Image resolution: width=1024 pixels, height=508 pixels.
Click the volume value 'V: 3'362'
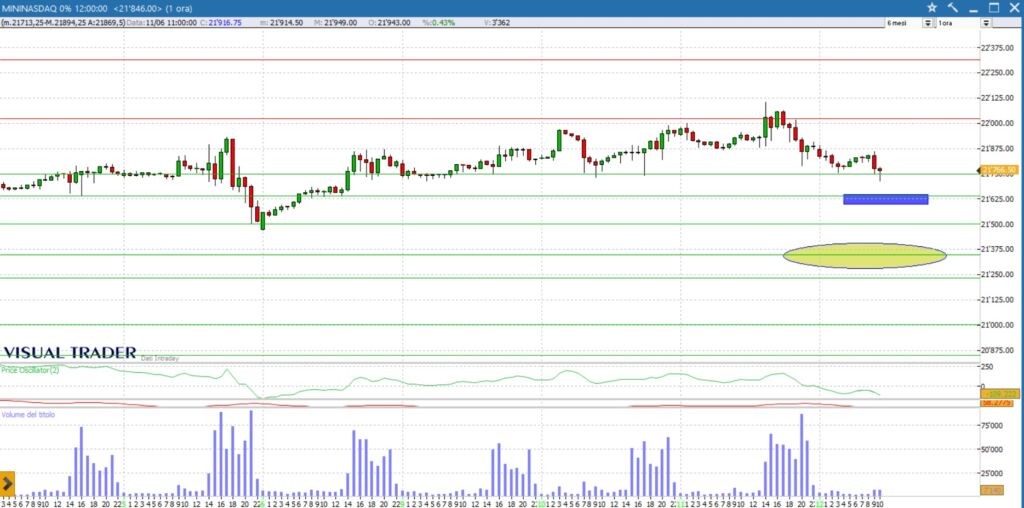[497, 22]
